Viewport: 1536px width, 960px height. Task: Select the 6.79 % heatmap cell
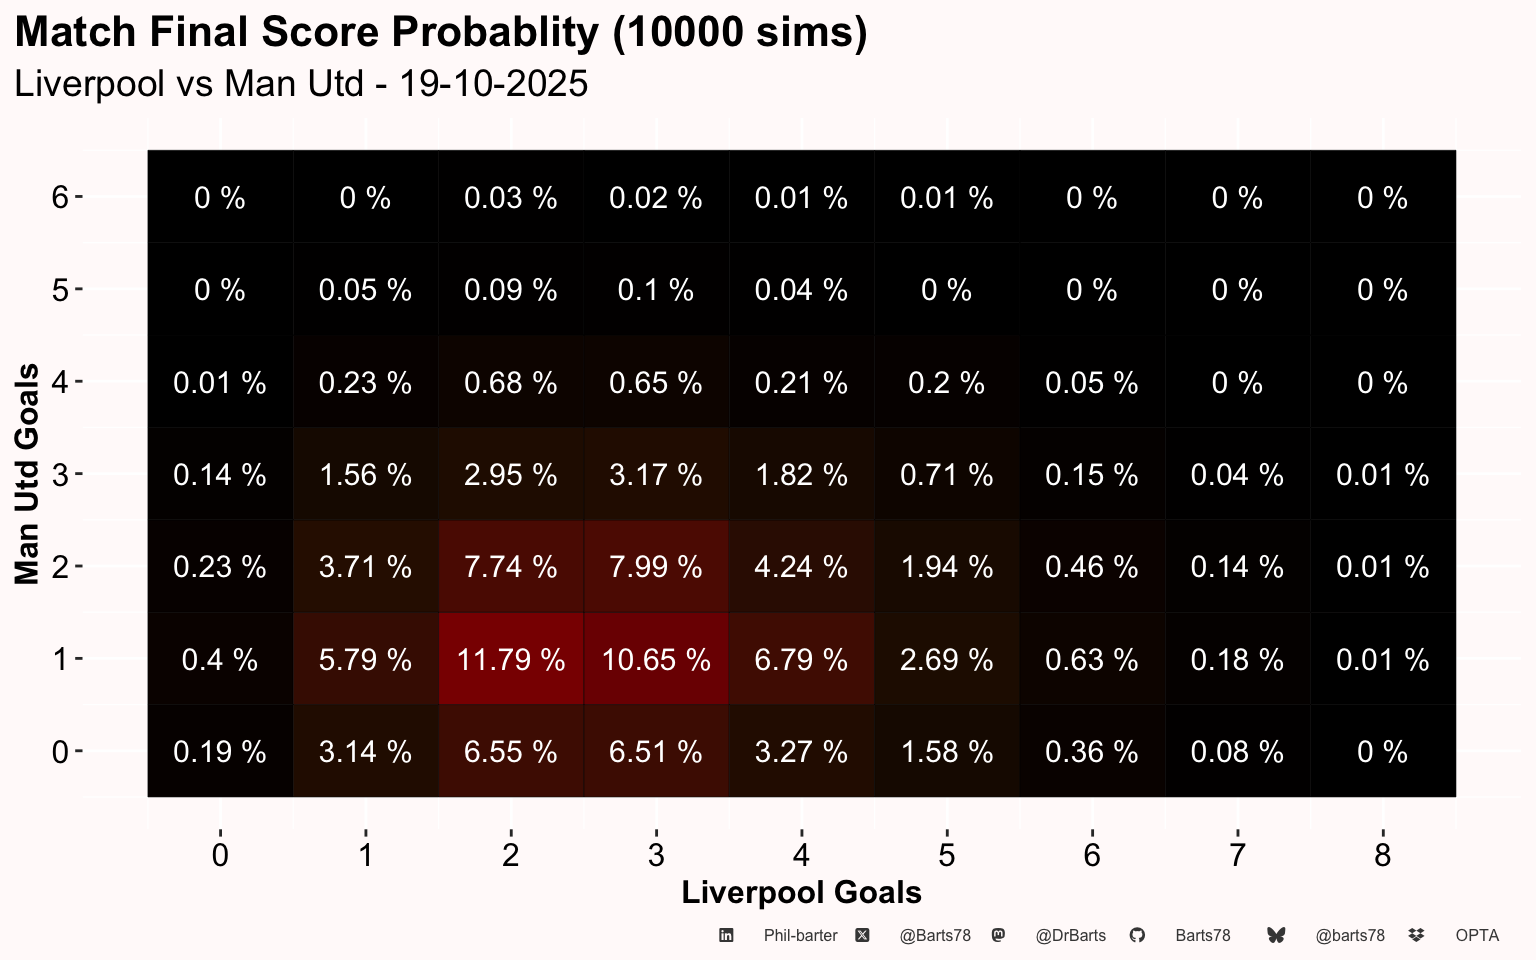(x=801, y=660)
